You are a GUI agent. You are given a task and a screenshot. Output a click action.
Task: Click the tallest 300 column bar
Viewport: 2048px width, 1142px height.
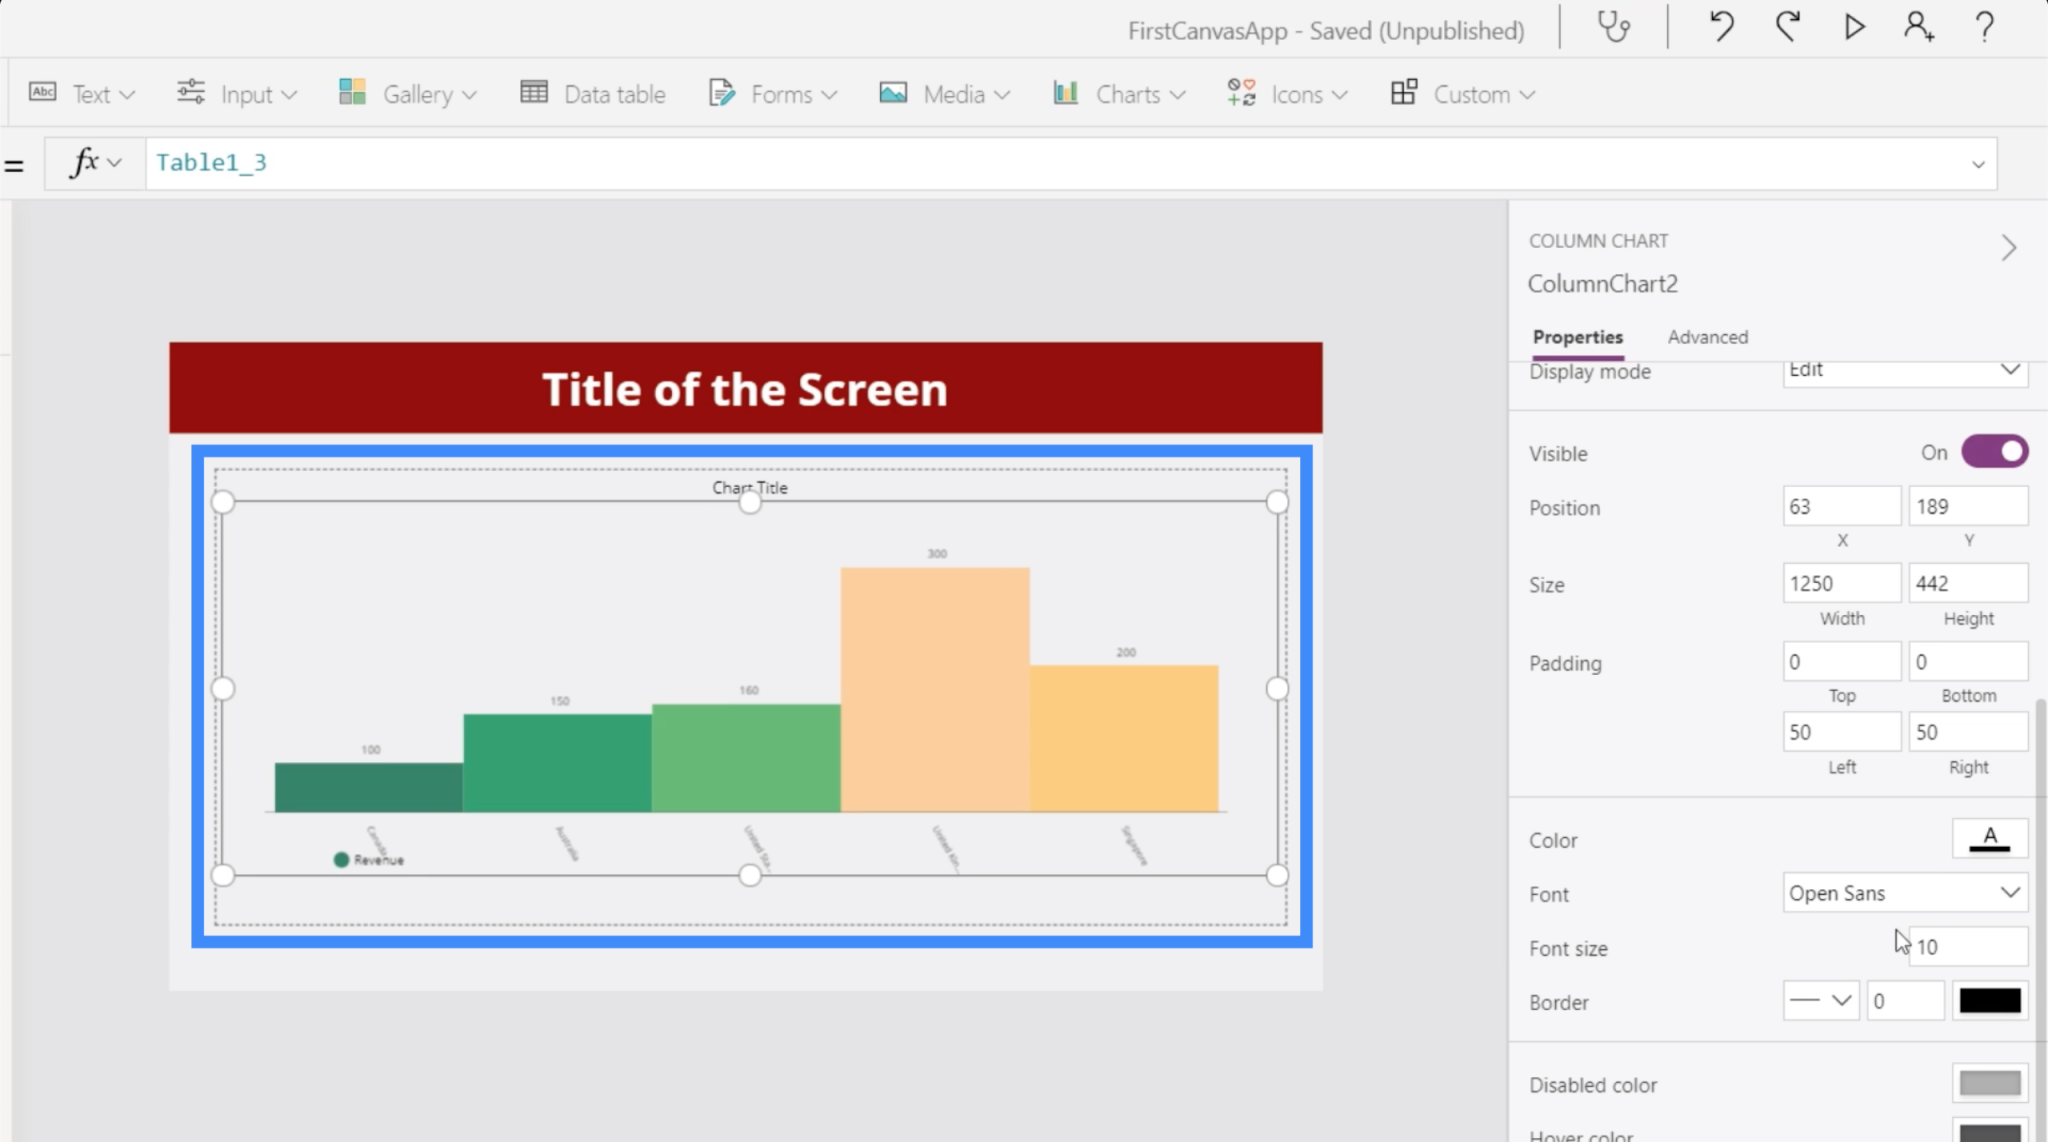[x=935, y=690]
